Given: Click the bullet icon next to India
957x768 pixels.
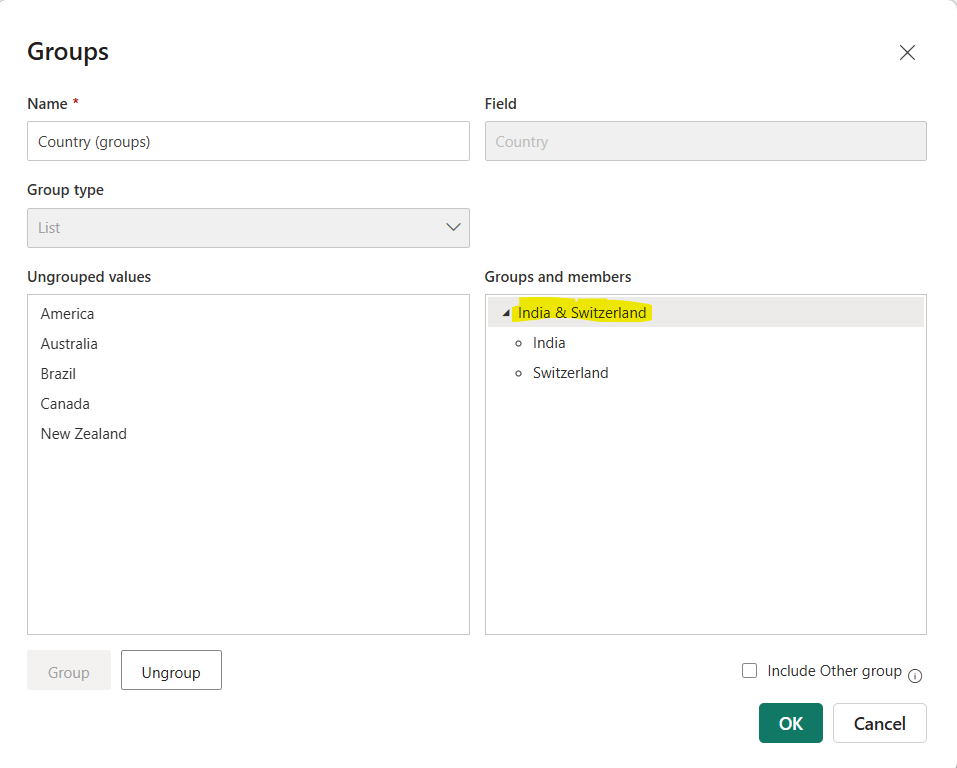Looking at the screenshot, I should click(x=518, y=343).
